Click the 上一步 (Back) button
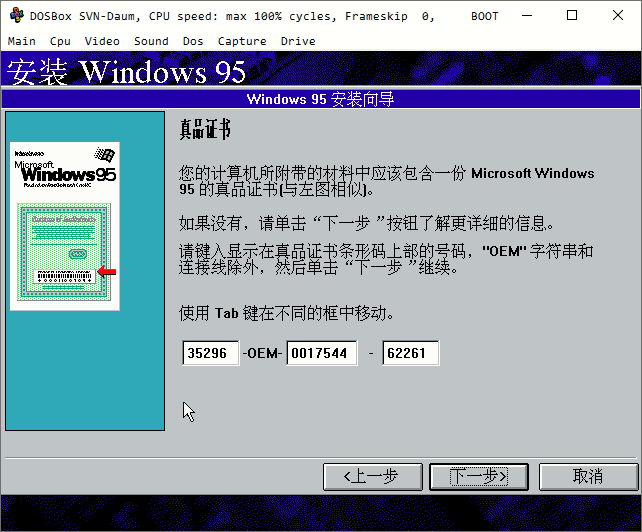Viewport: 642px width, 532px height. coord(373,477)
